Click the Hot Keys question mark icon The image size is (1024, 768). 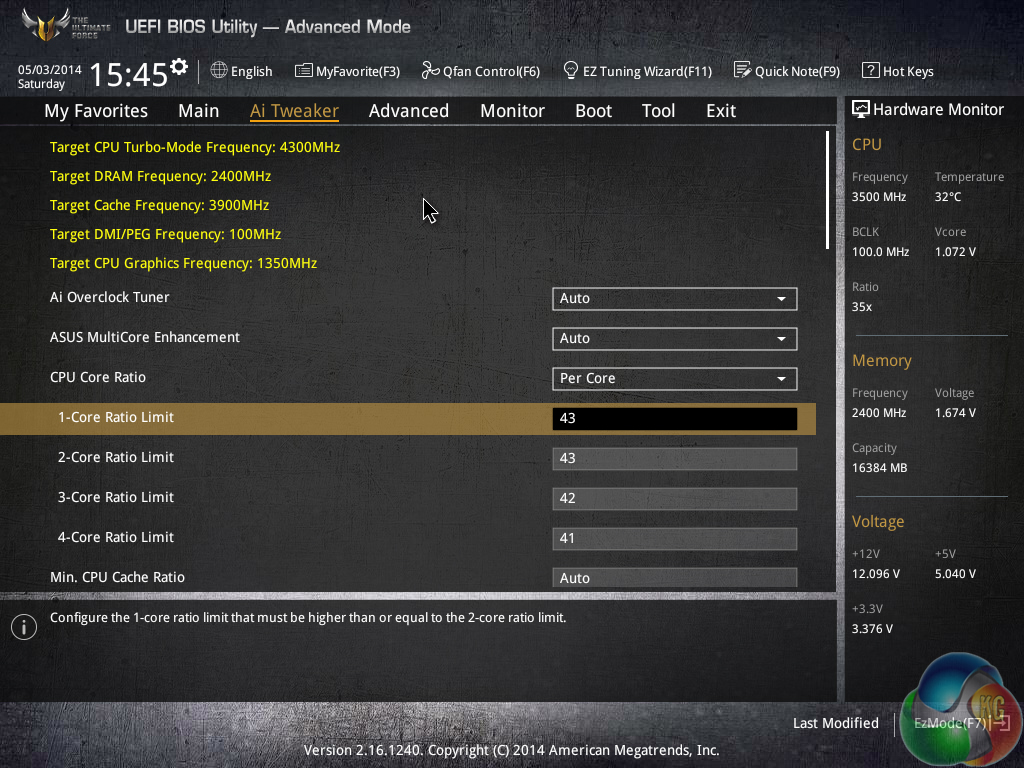[x=871, y=70]
